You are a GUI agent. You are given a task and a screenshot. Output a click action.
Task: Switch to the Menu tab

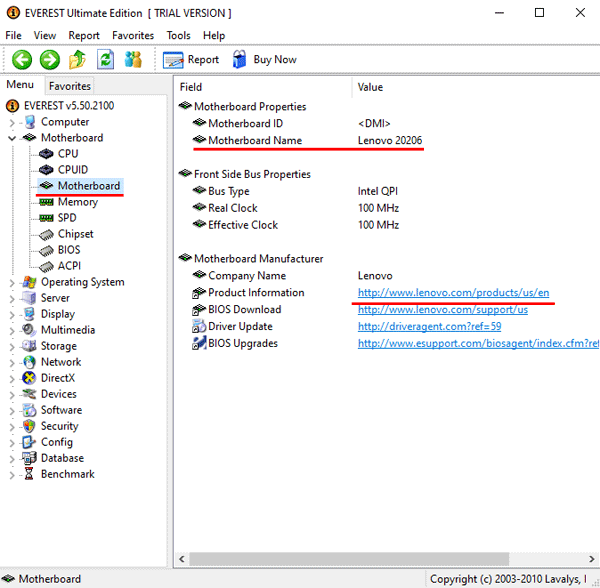[20, 85]
